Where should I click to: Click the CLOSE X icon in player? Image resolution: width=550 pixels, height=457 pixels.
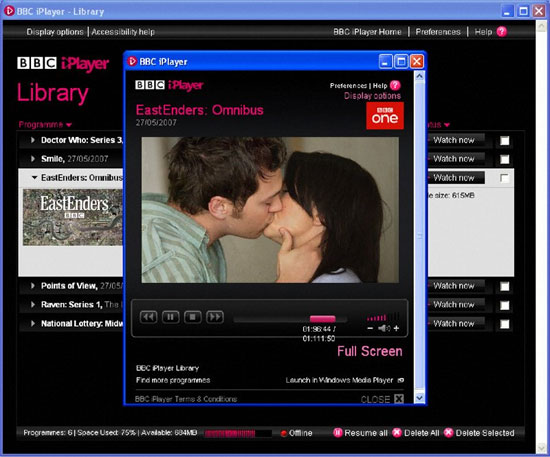pyautogui.click(x=399, y=399)
